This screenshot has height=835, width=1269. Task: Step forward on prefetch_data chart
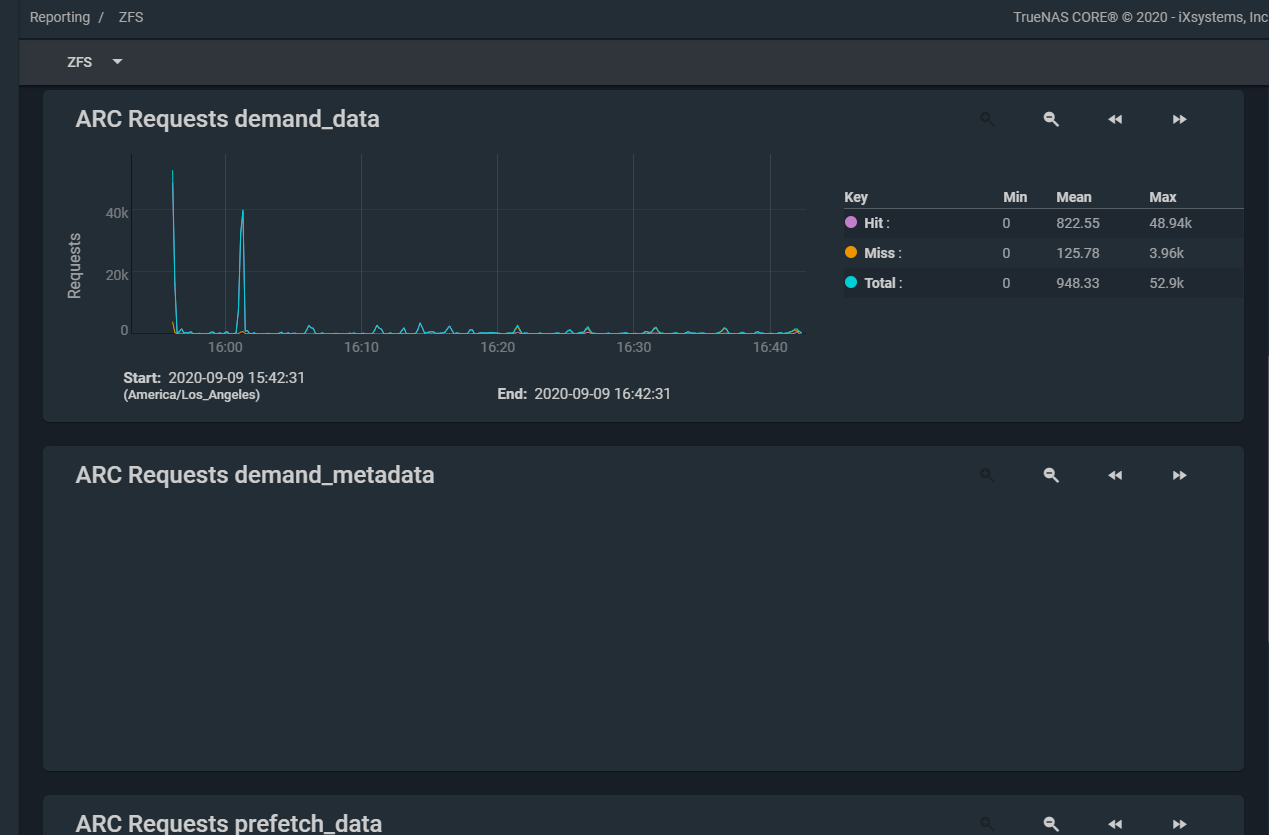pyautogui.click(x=1179, y=823)
